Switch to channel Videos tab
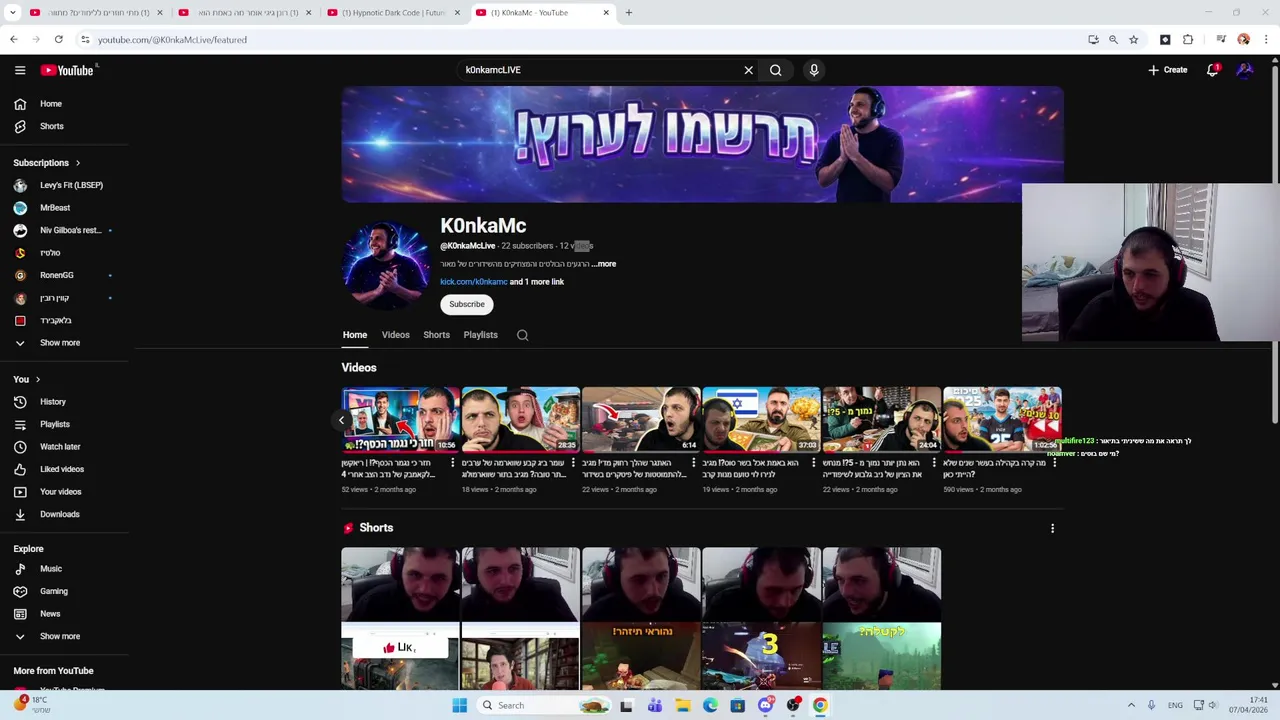This screenshot has height=720, width=1280. coord(395,335)
